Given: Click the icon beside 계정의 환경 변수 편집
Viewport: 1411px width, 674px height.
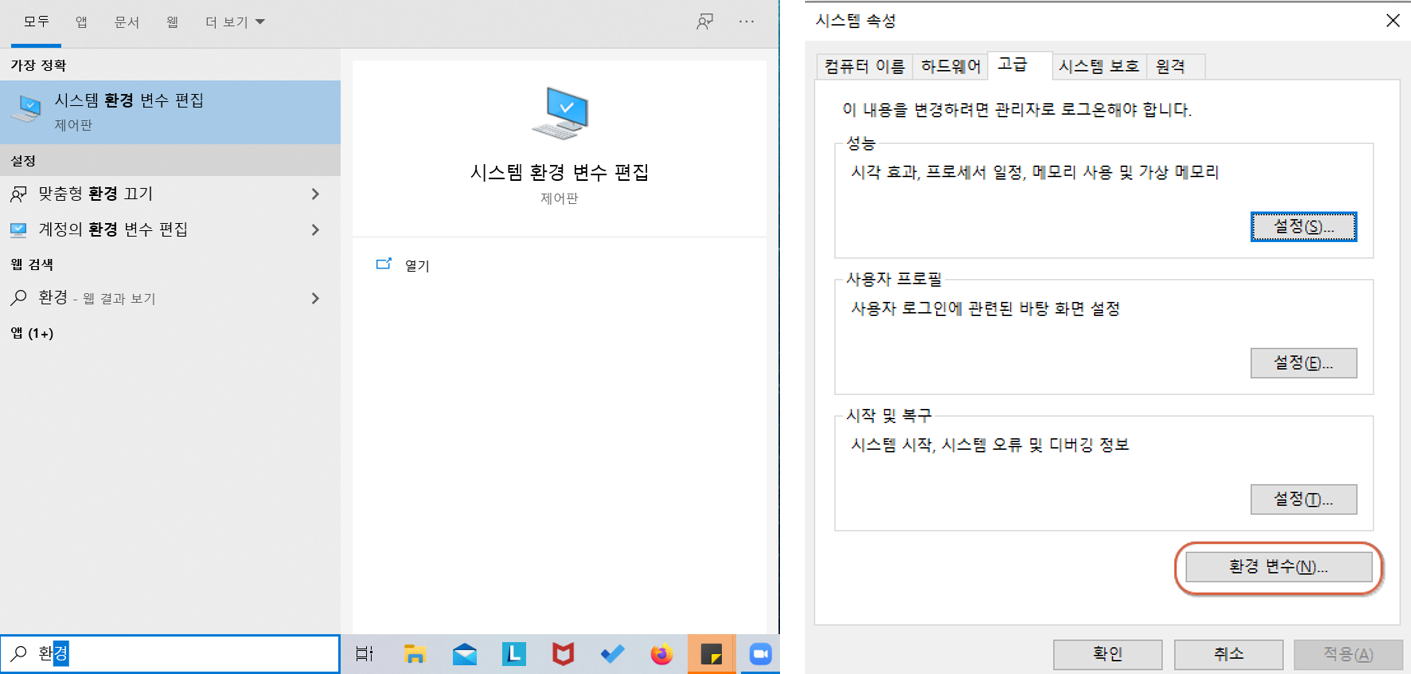Looking at the screenshot, I should click(19, 230).
